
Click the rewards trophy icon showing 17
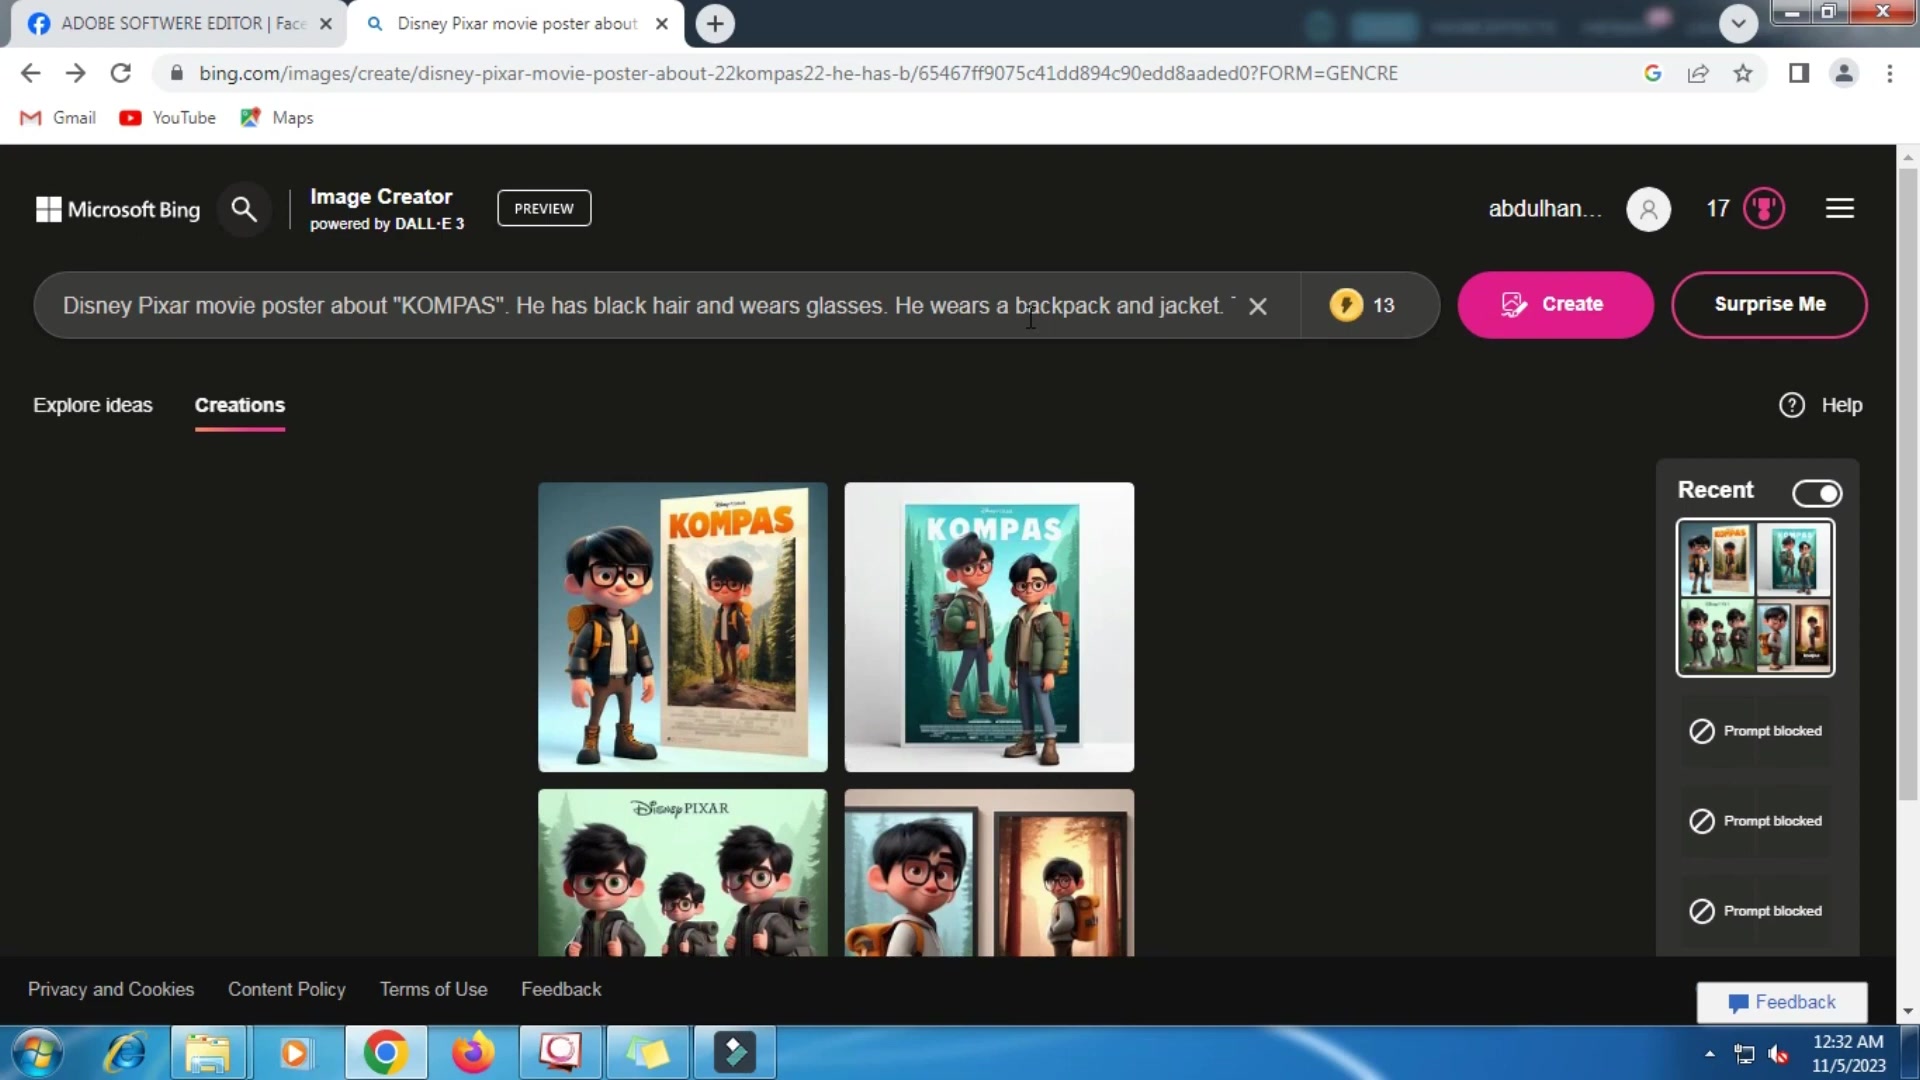(1764, 208)
